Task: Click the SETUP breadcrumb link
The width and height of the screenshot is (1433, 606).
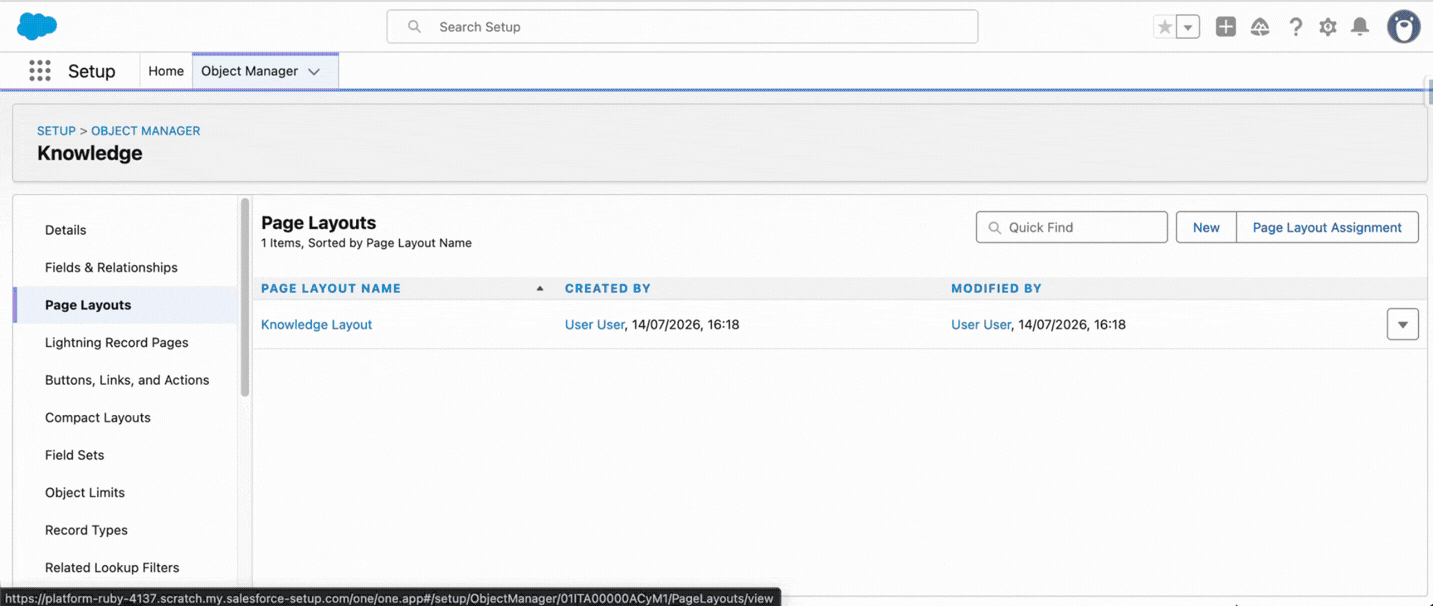Action: 56,131
